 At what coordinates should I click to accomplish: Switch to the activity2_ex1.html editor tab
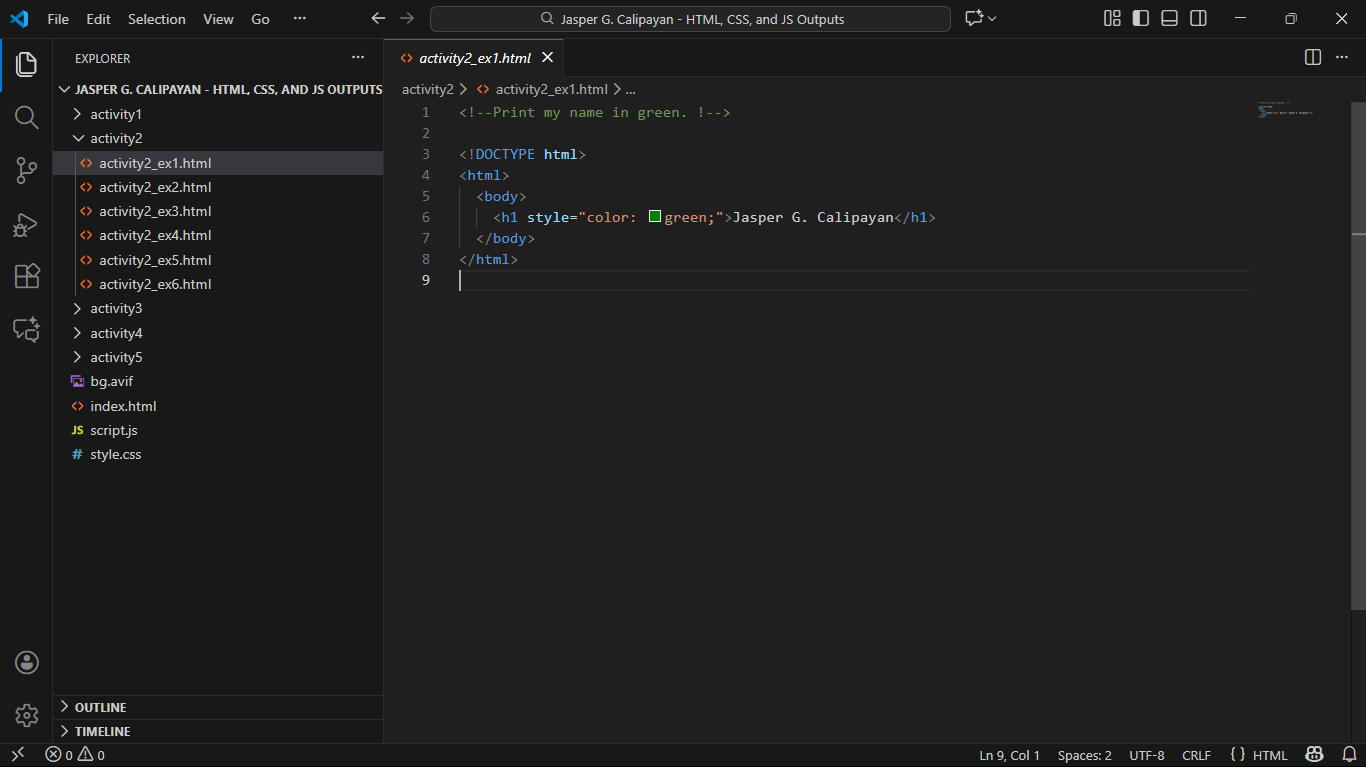click(474, 58)
